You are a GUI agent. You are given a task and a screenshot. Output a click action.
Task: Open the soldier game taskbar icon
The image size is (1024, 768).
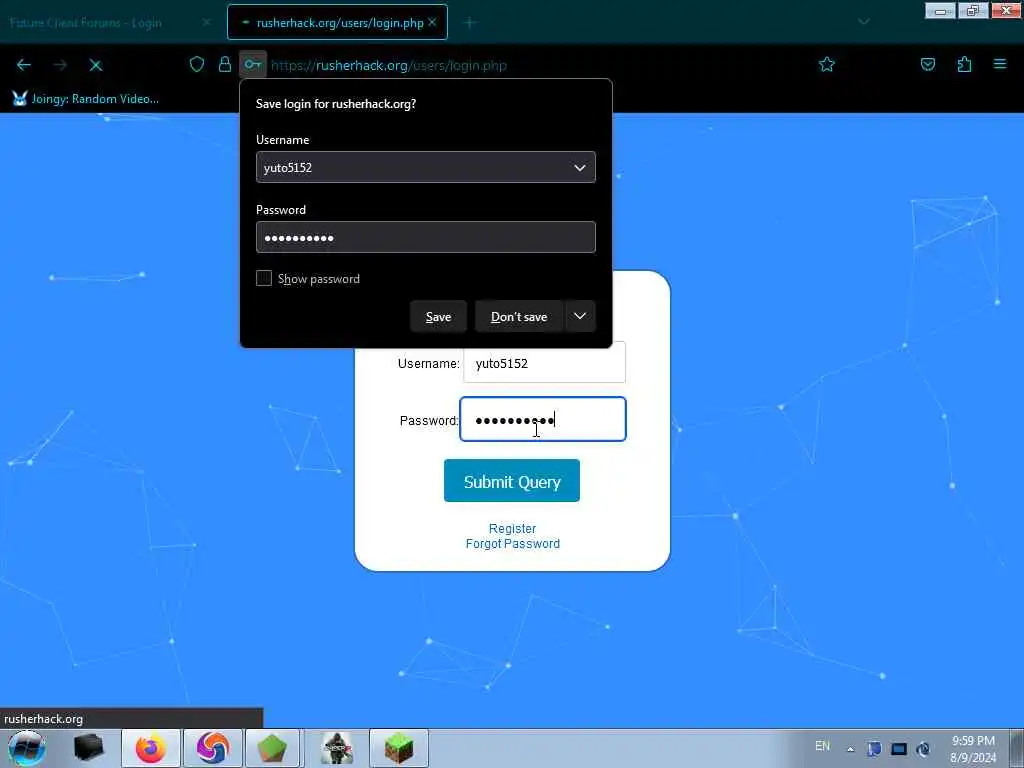337,748
